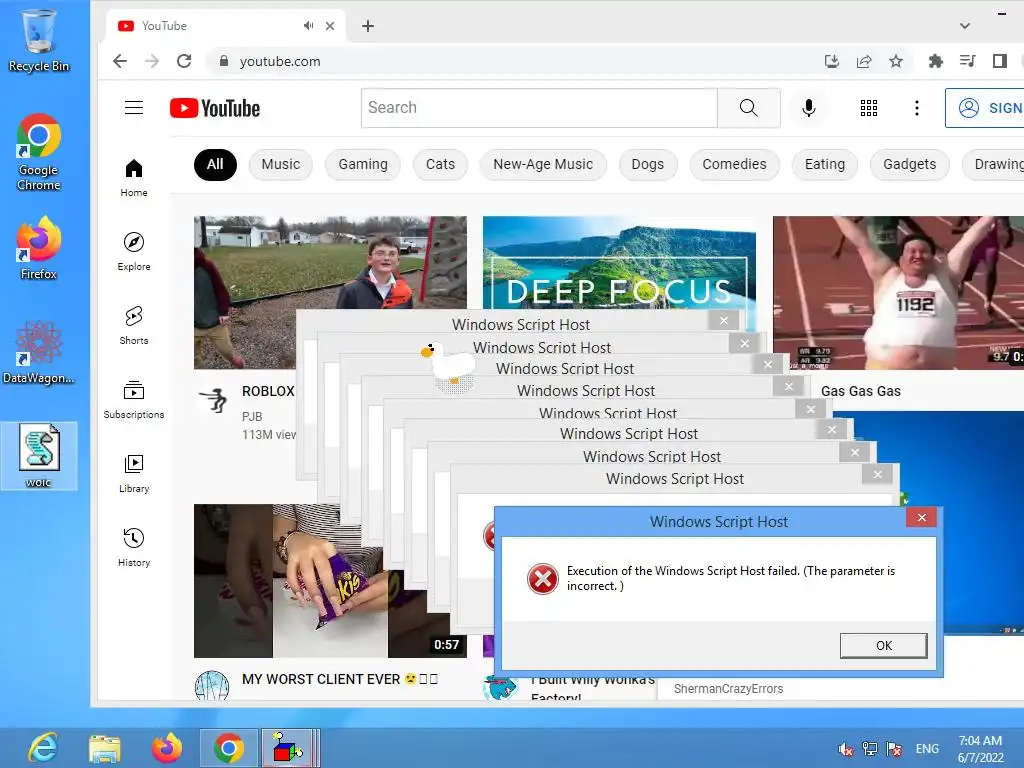The width and height of the screenshot is (1024, 768).
Task: Open History in YouTube sidebar
Action: tap(134, 547)
